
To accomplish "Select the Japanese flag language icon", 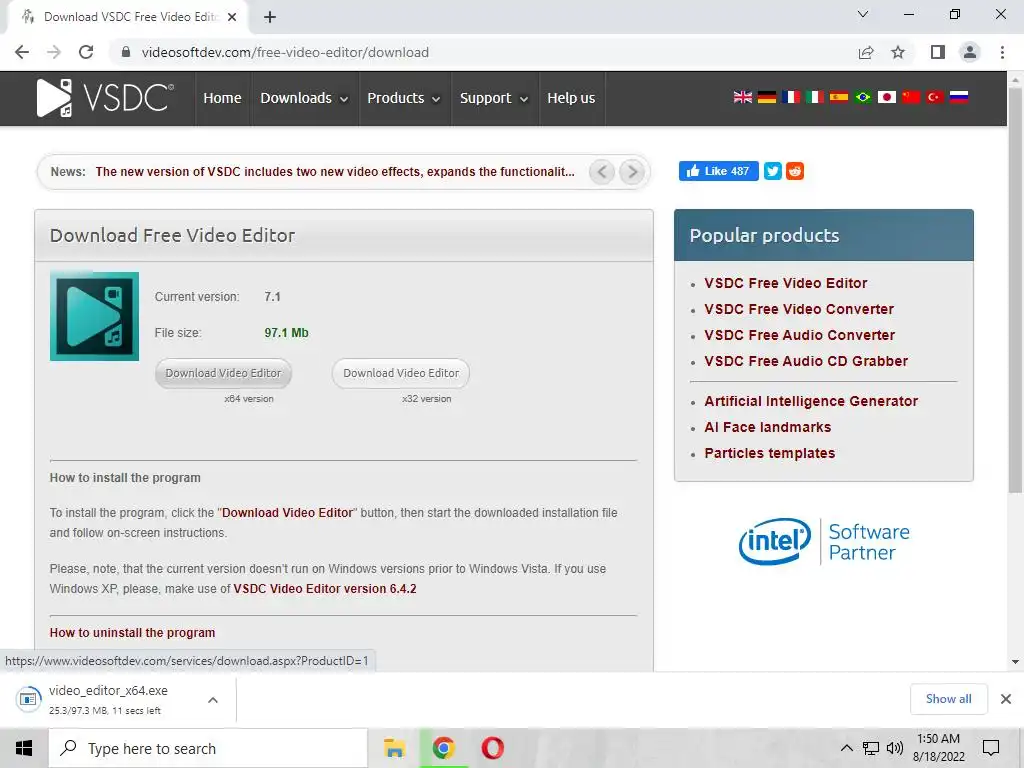I will pos(886,97).
